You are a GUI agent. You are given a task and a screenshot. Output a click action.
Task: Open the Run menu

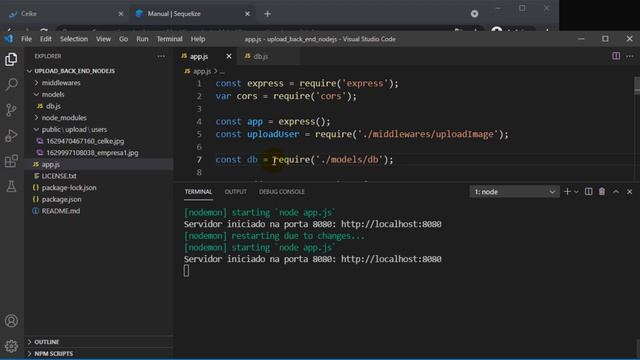[x=142, y=39]
